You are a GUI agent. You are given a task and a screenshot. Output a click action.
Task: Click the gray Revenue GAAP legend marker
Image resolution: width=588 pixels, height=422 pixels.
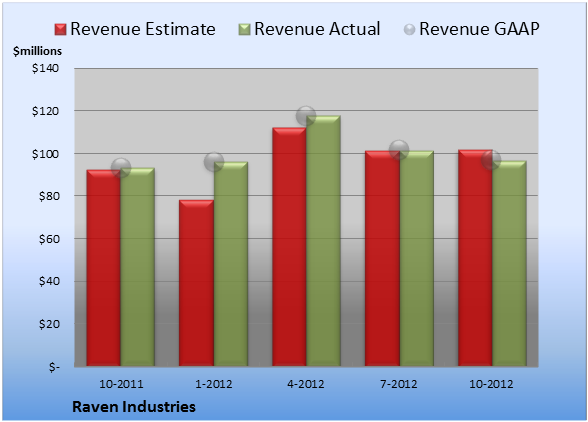[x=410, y=30]
